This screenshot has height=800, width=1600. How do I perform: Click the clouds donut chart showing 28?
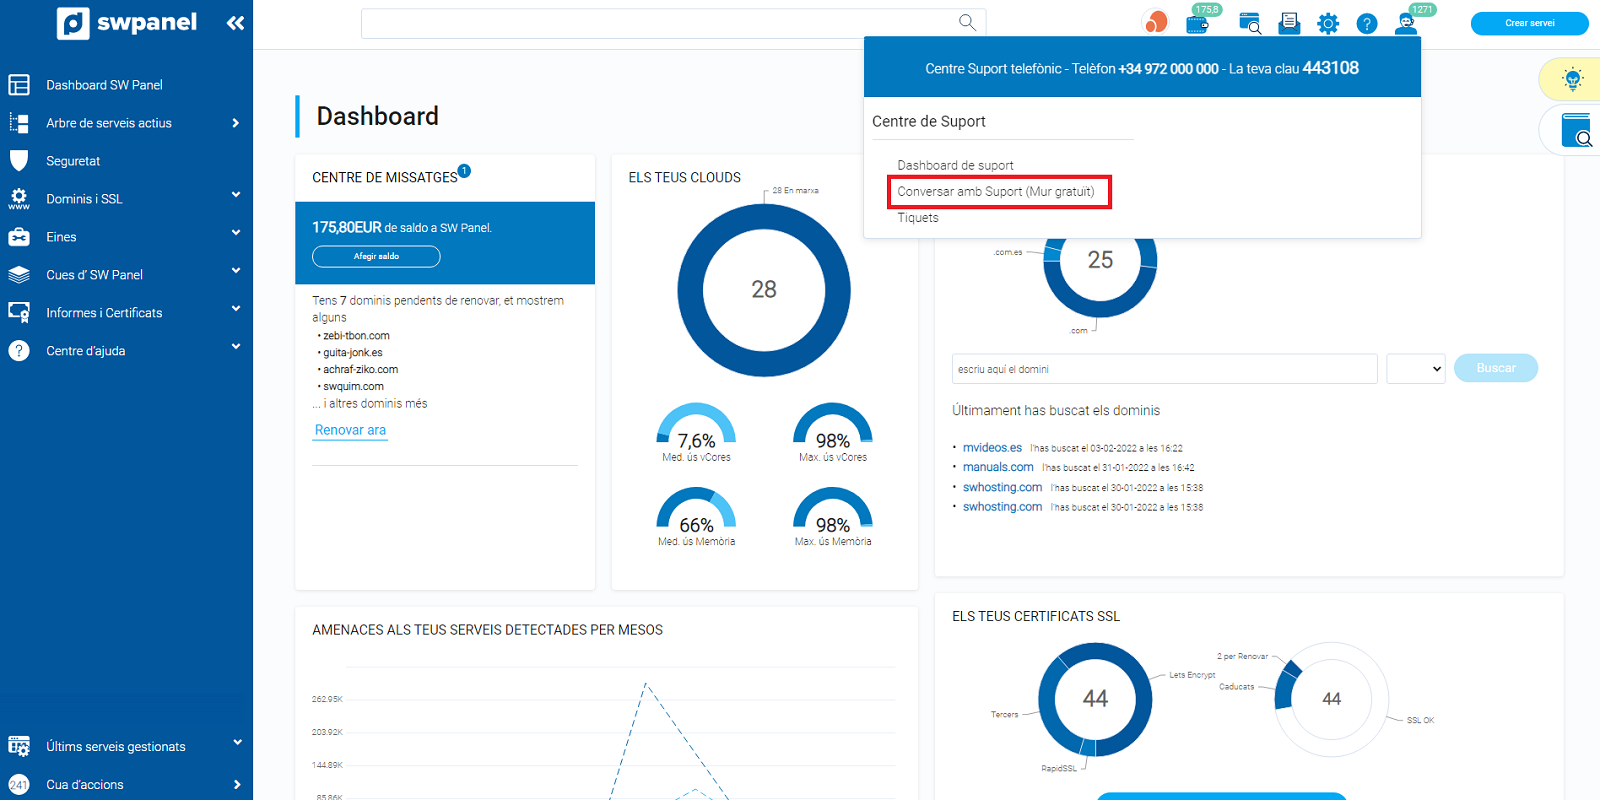(x=764, y=290)
